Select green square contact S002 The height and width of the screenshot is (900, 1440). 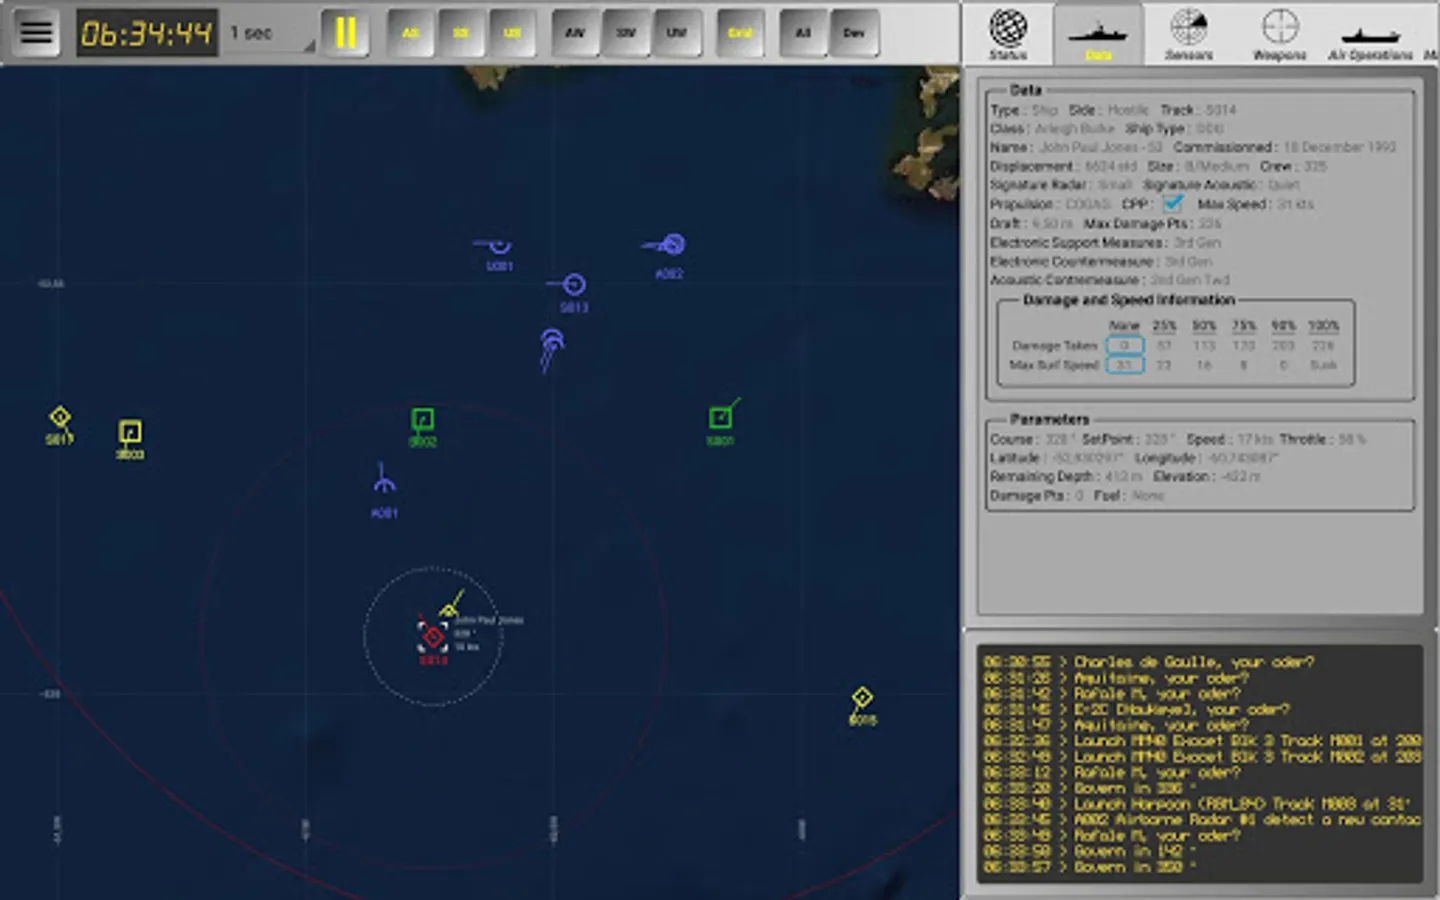coord(422,419)
